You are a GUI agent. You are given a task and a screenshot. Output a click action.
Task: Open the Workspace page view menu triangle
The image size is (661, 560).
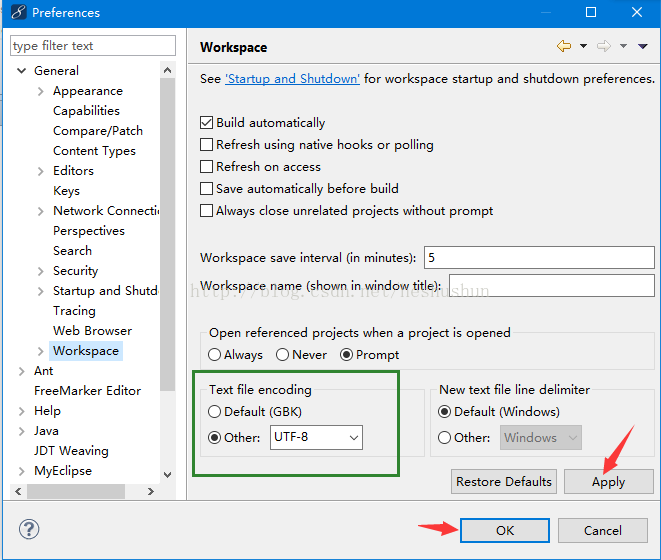tap(642, 46)
